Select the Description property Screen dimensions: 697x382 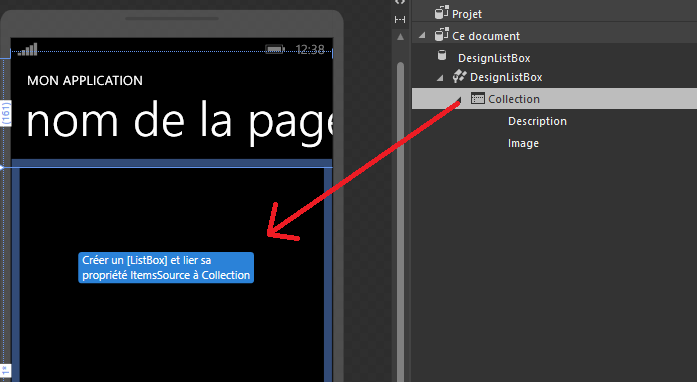tap(537, 121)
